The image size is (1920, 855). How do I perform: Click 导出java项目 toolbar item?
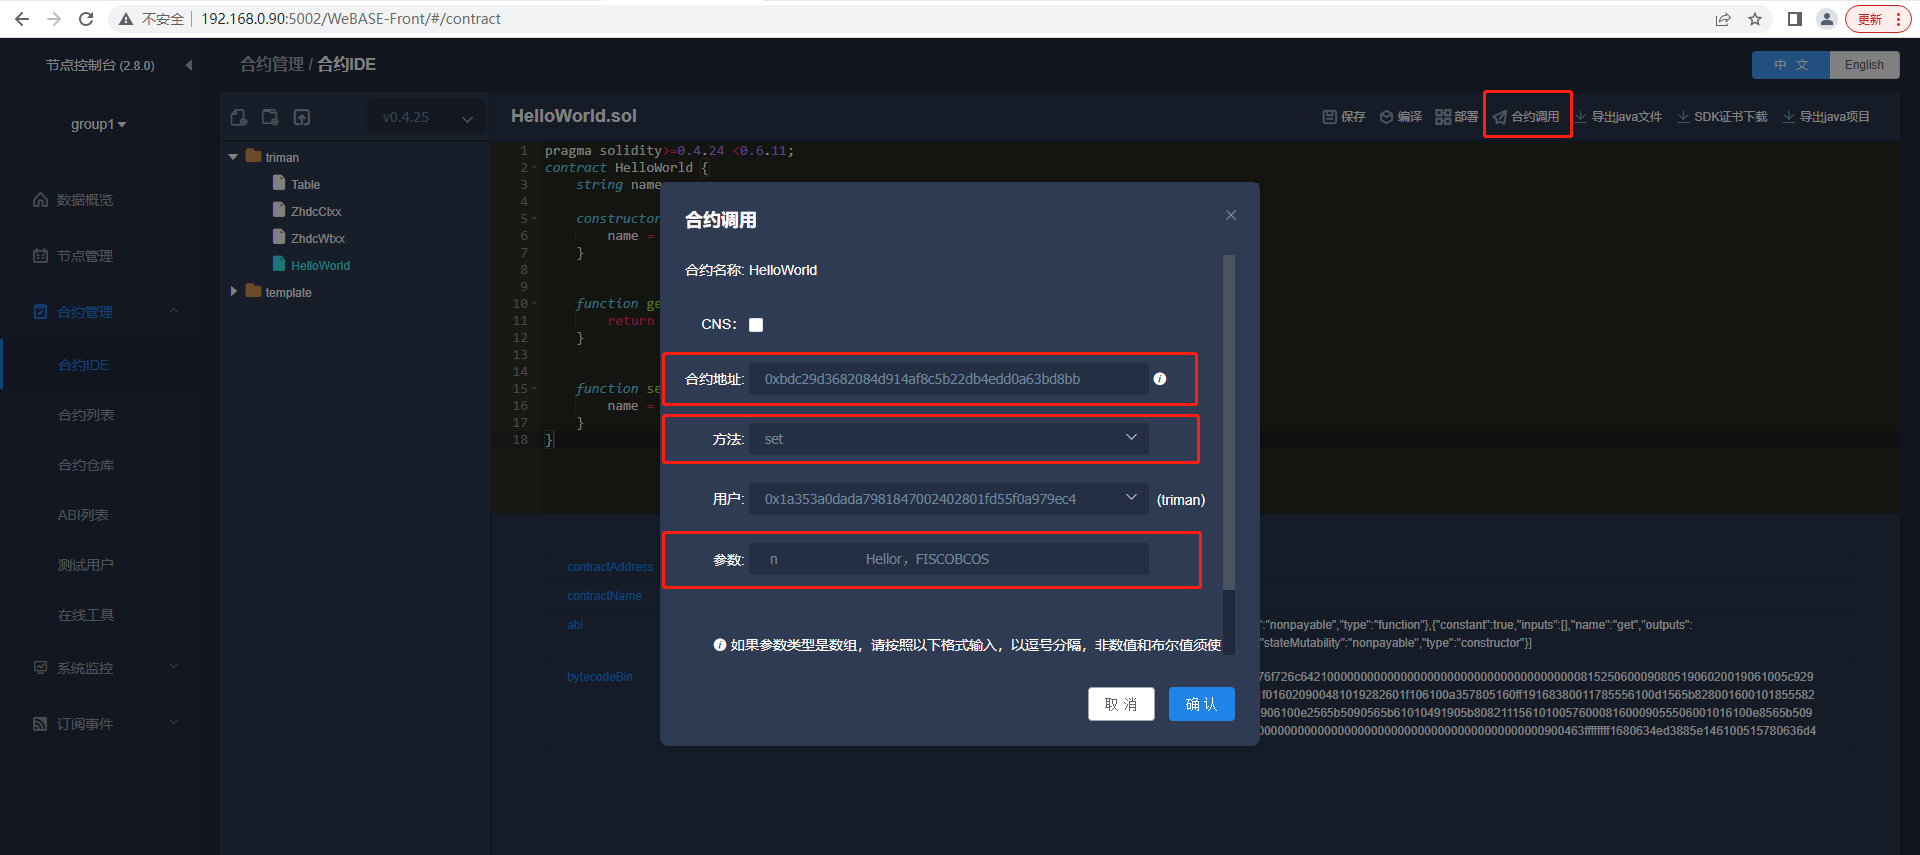click(1826, 117)
